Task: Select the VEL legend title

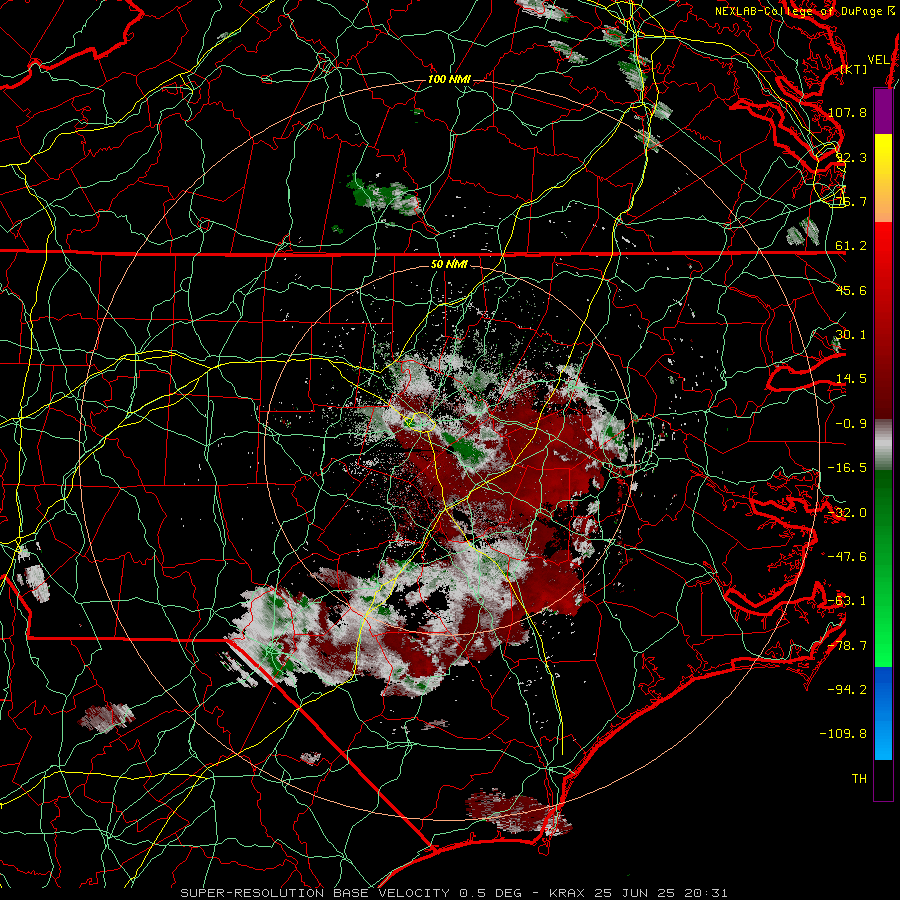Action: pos(878,60)
